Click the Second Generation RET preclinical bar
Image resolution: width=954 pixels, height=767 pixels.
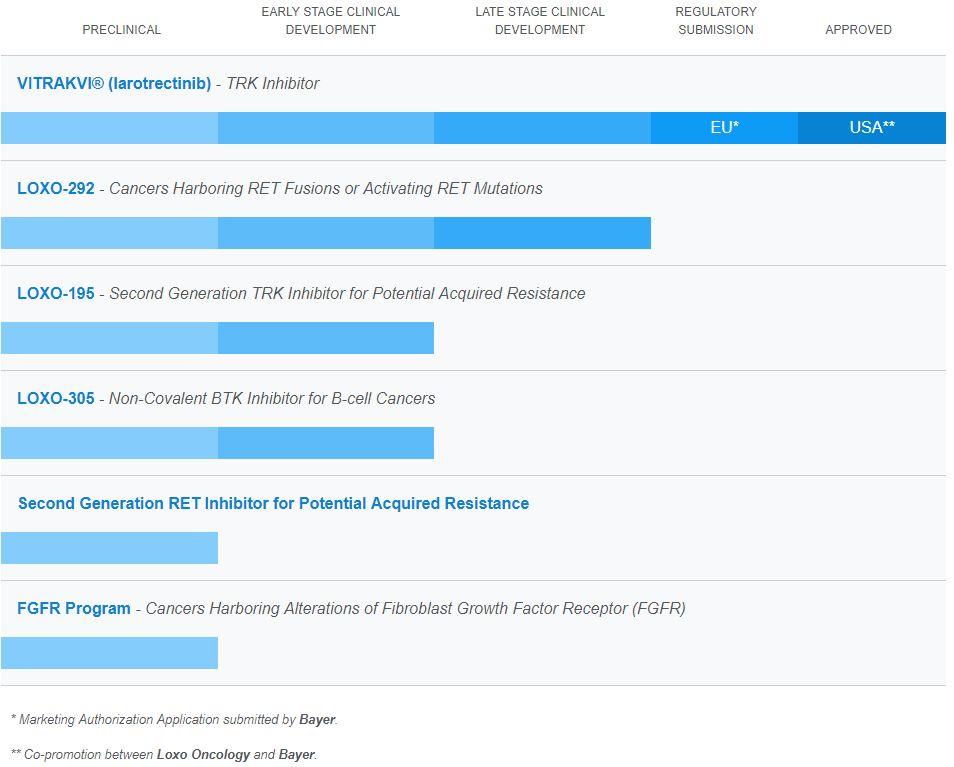coord(110,548)
